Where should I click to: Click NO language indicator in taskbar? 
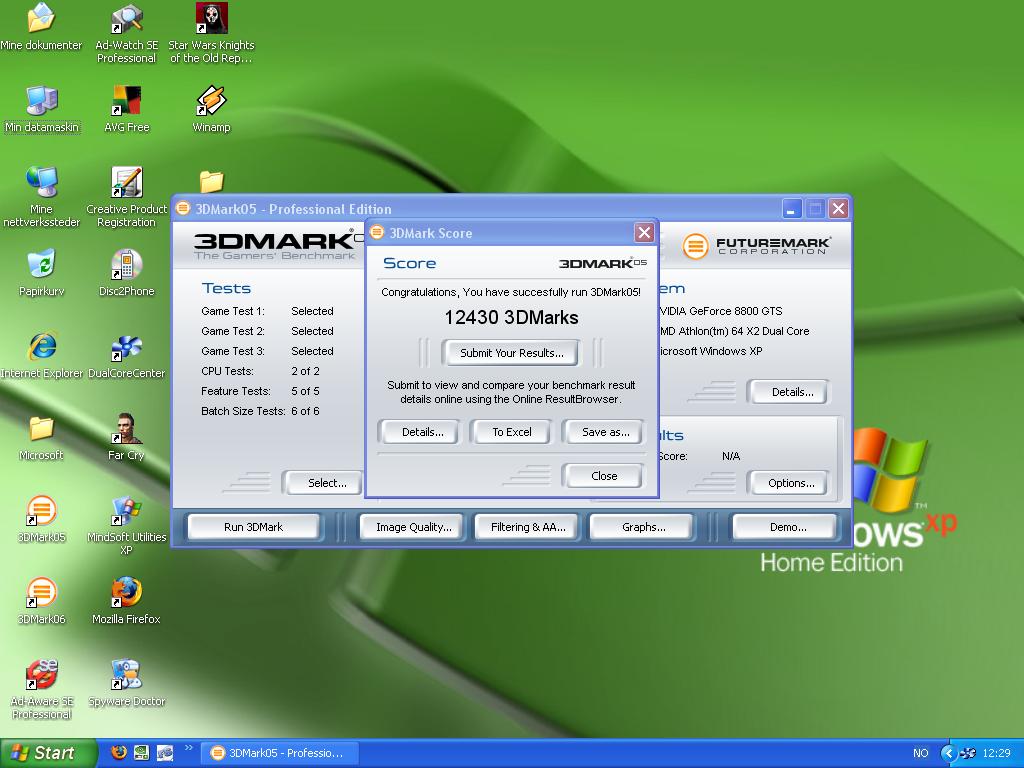click(921, 753)
